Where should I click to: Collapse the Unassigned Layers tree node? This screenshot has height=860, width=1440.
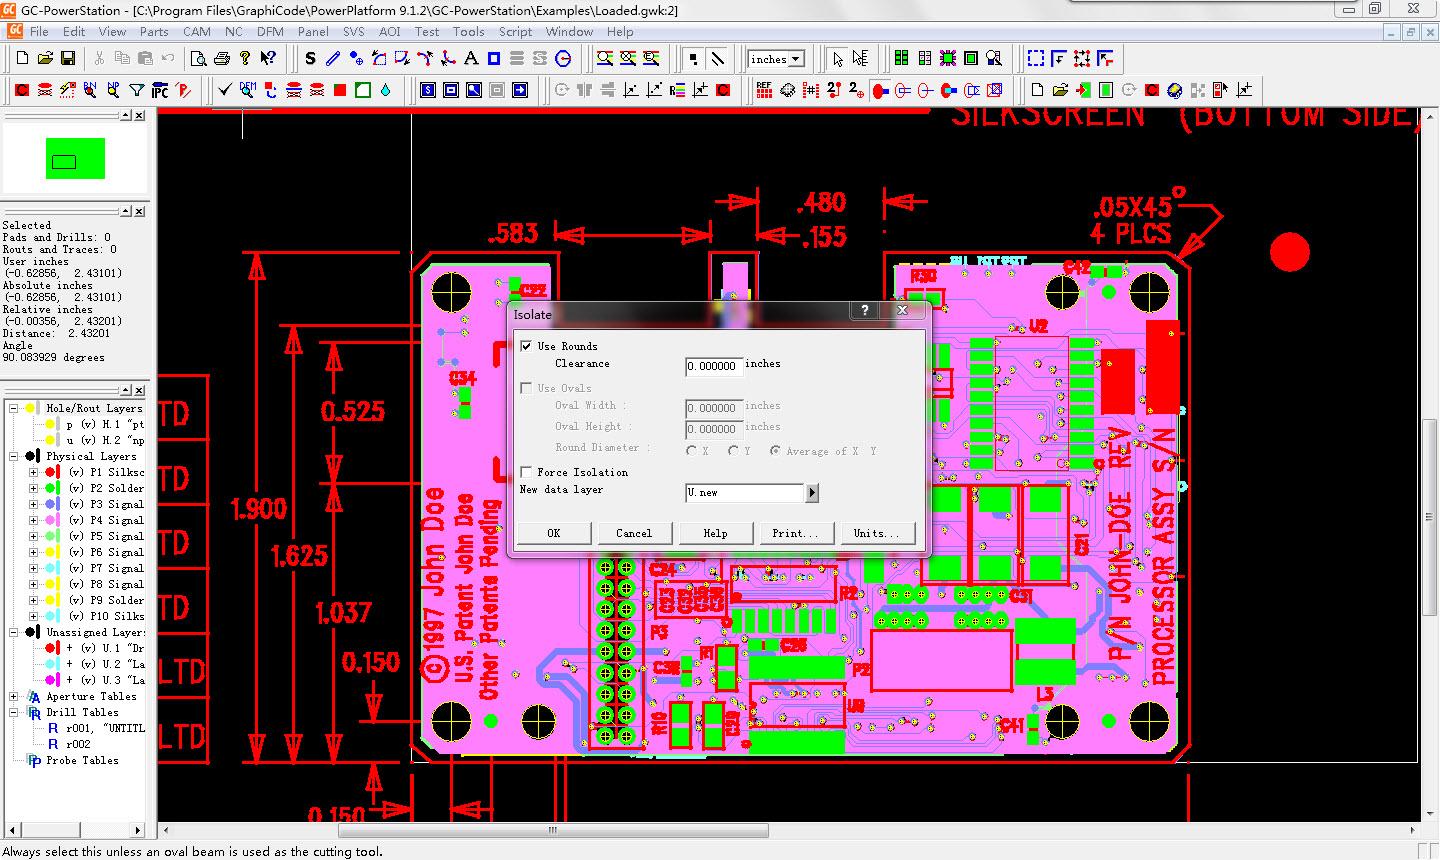[x=14, y=632]
